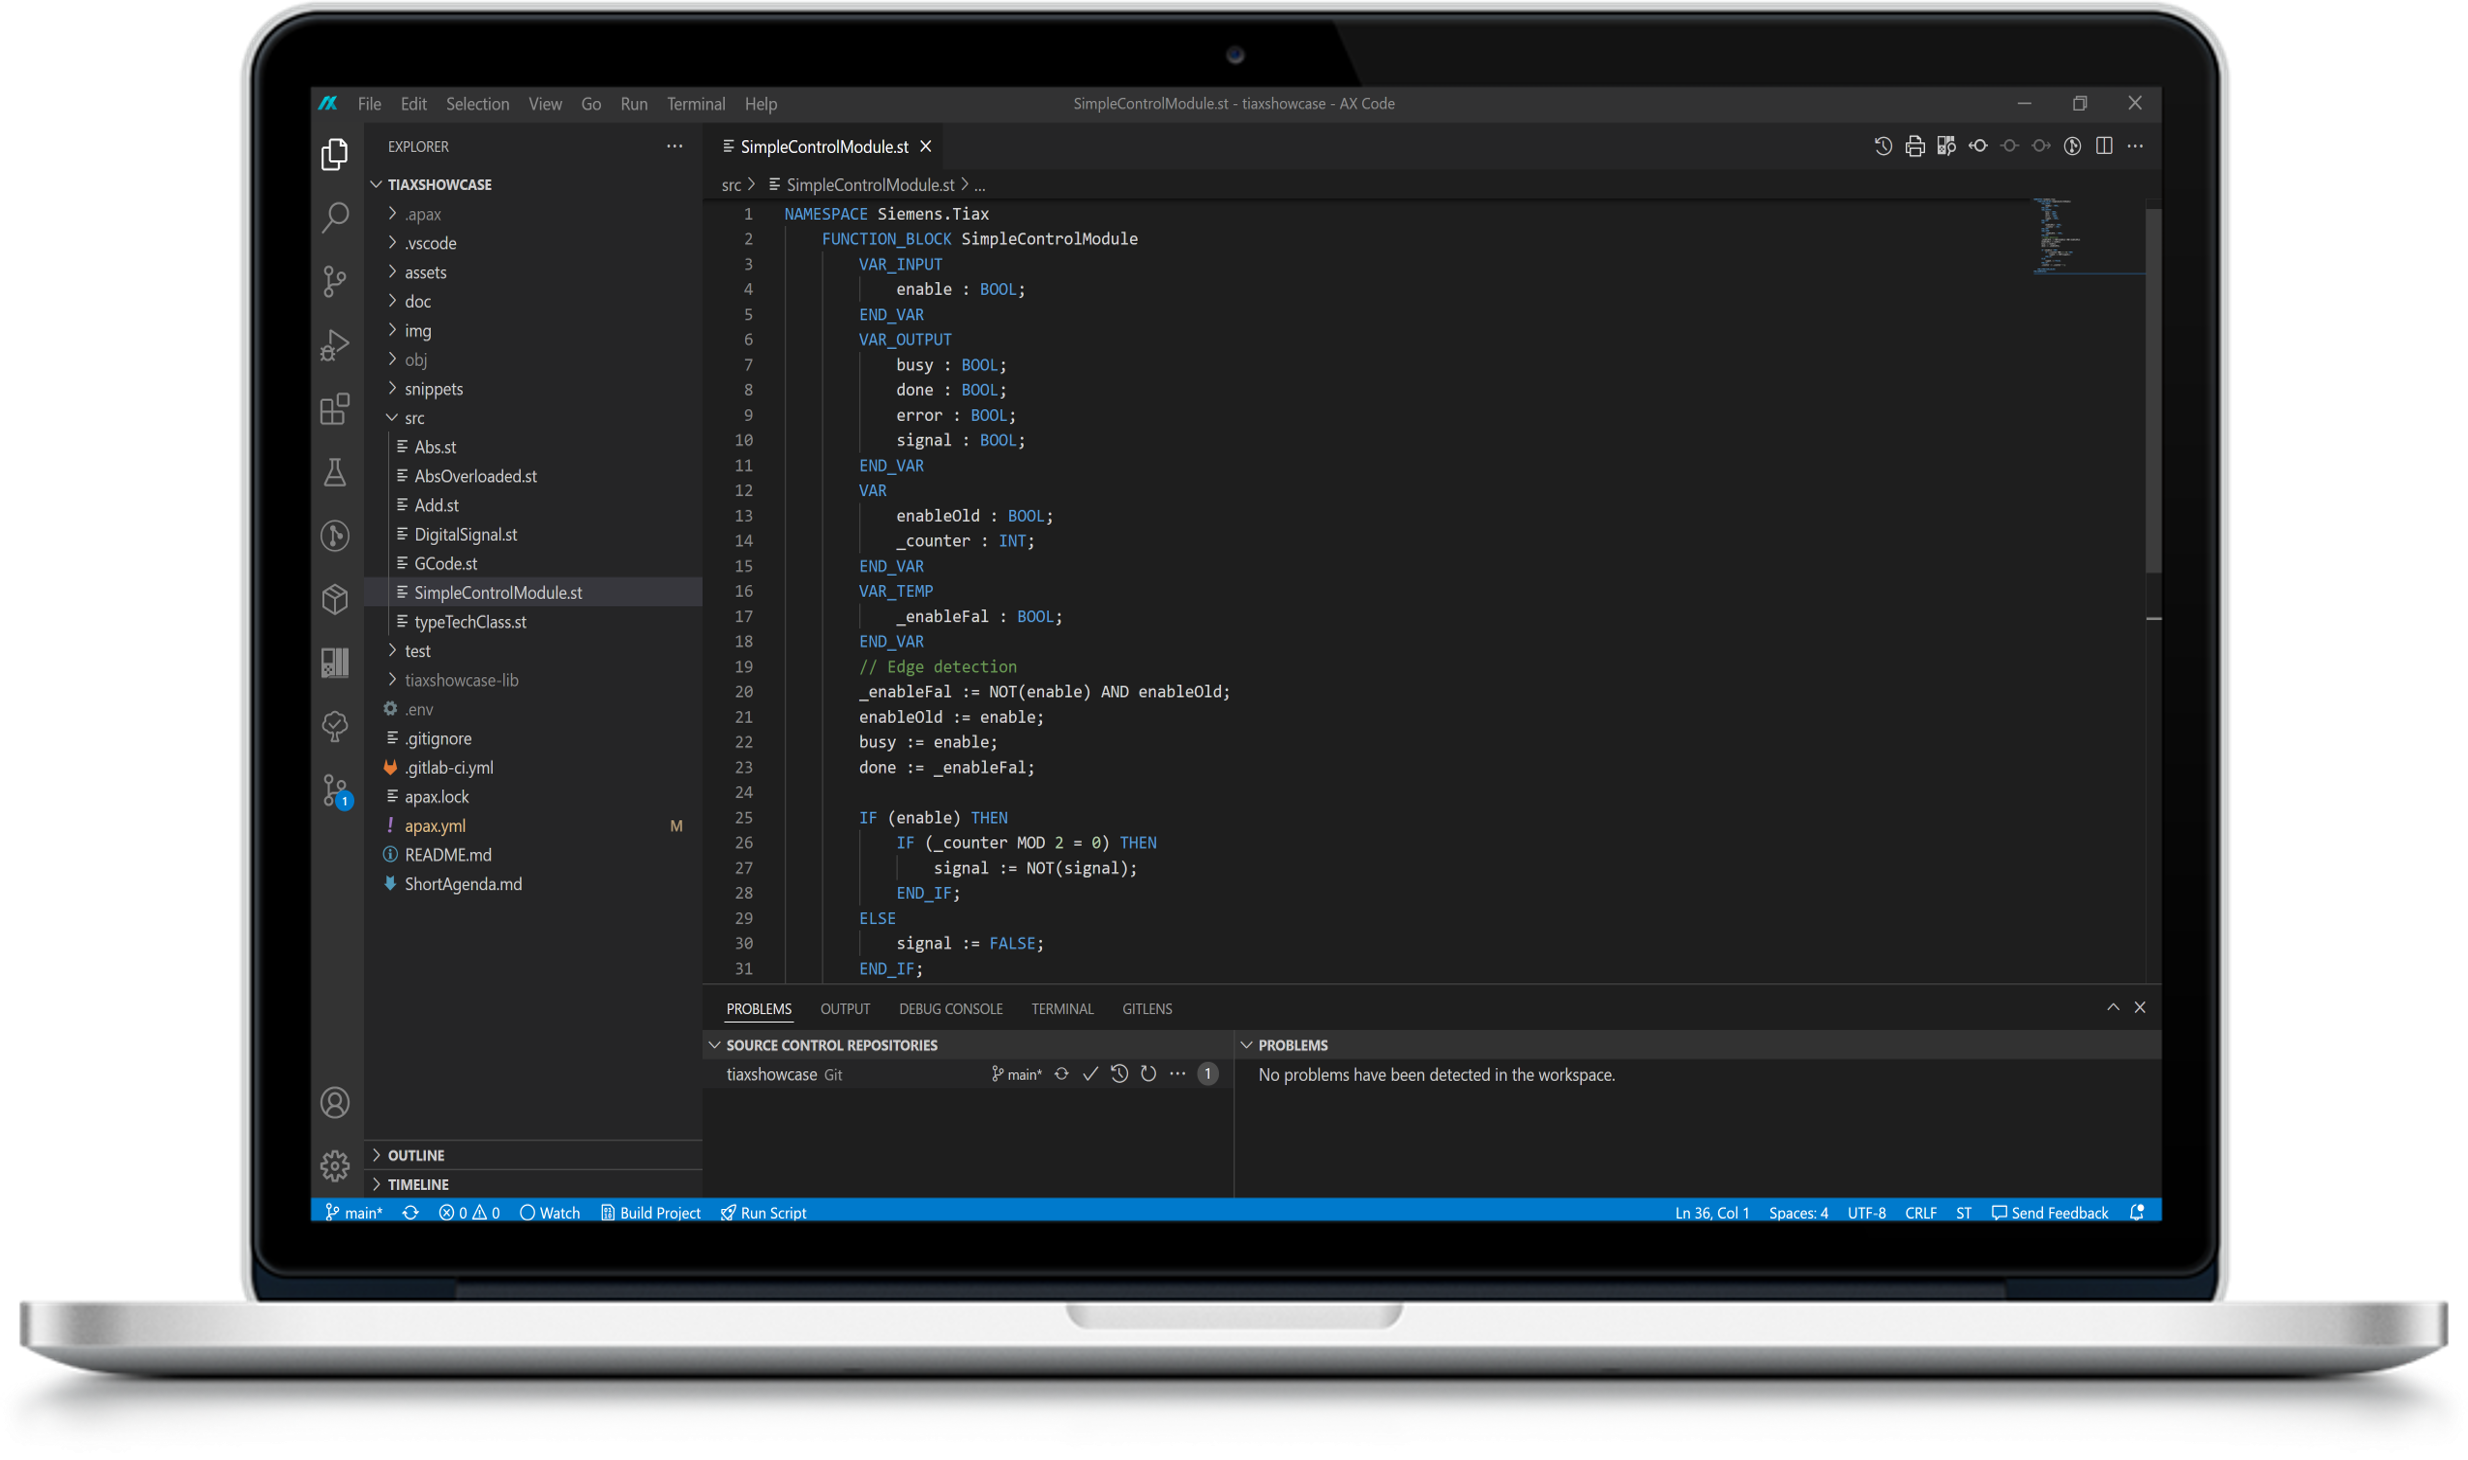Open the Testing flask icon
The width and height of the screenshot is (2468, 1460).
coord(336,472)
